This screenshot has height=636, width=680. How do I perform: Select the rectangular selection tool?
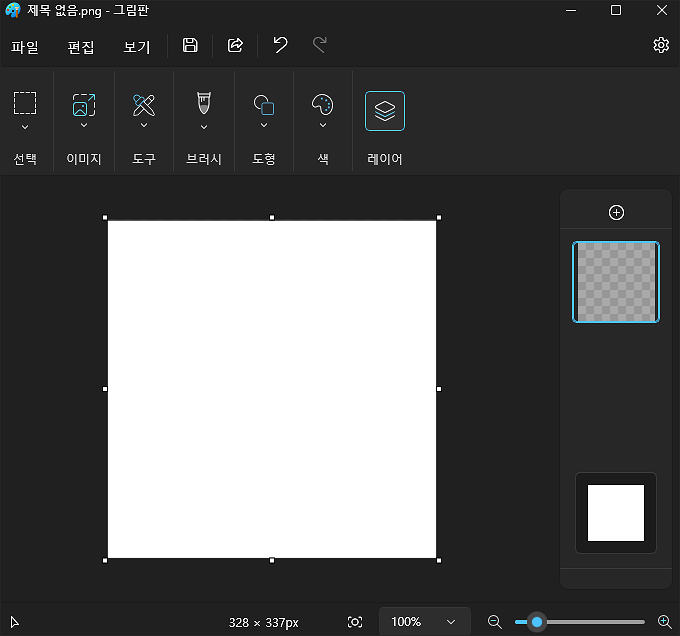[x=25, y=103]
